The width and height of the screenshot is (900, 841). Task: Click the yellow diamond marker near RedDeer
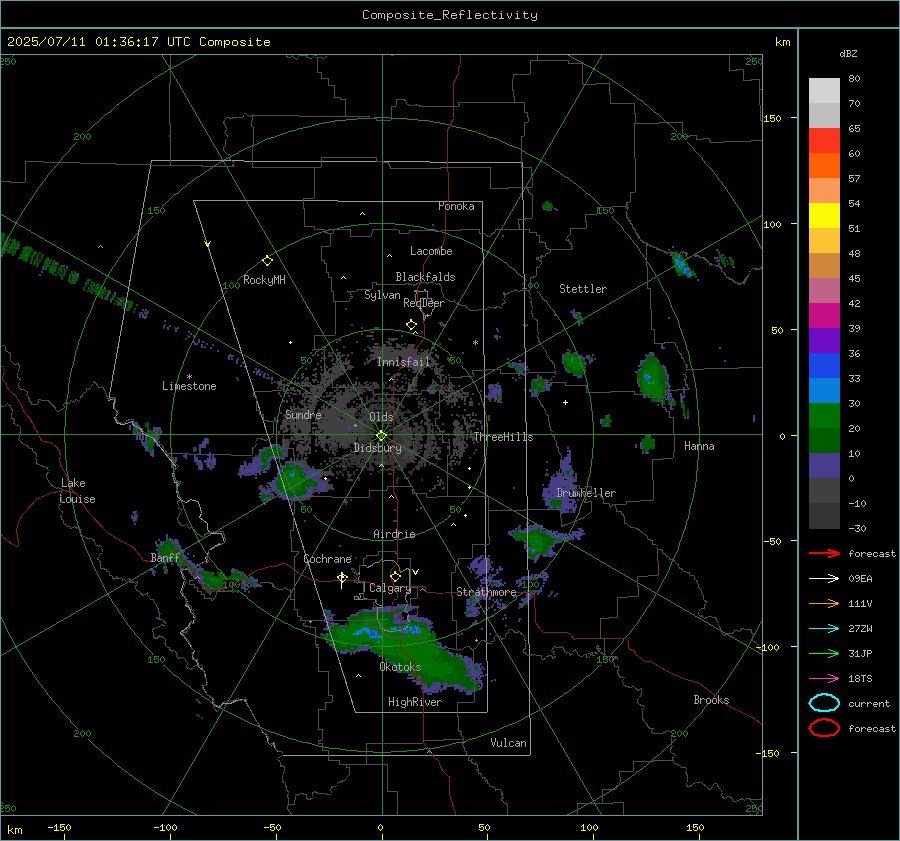(x=412, y=325)
